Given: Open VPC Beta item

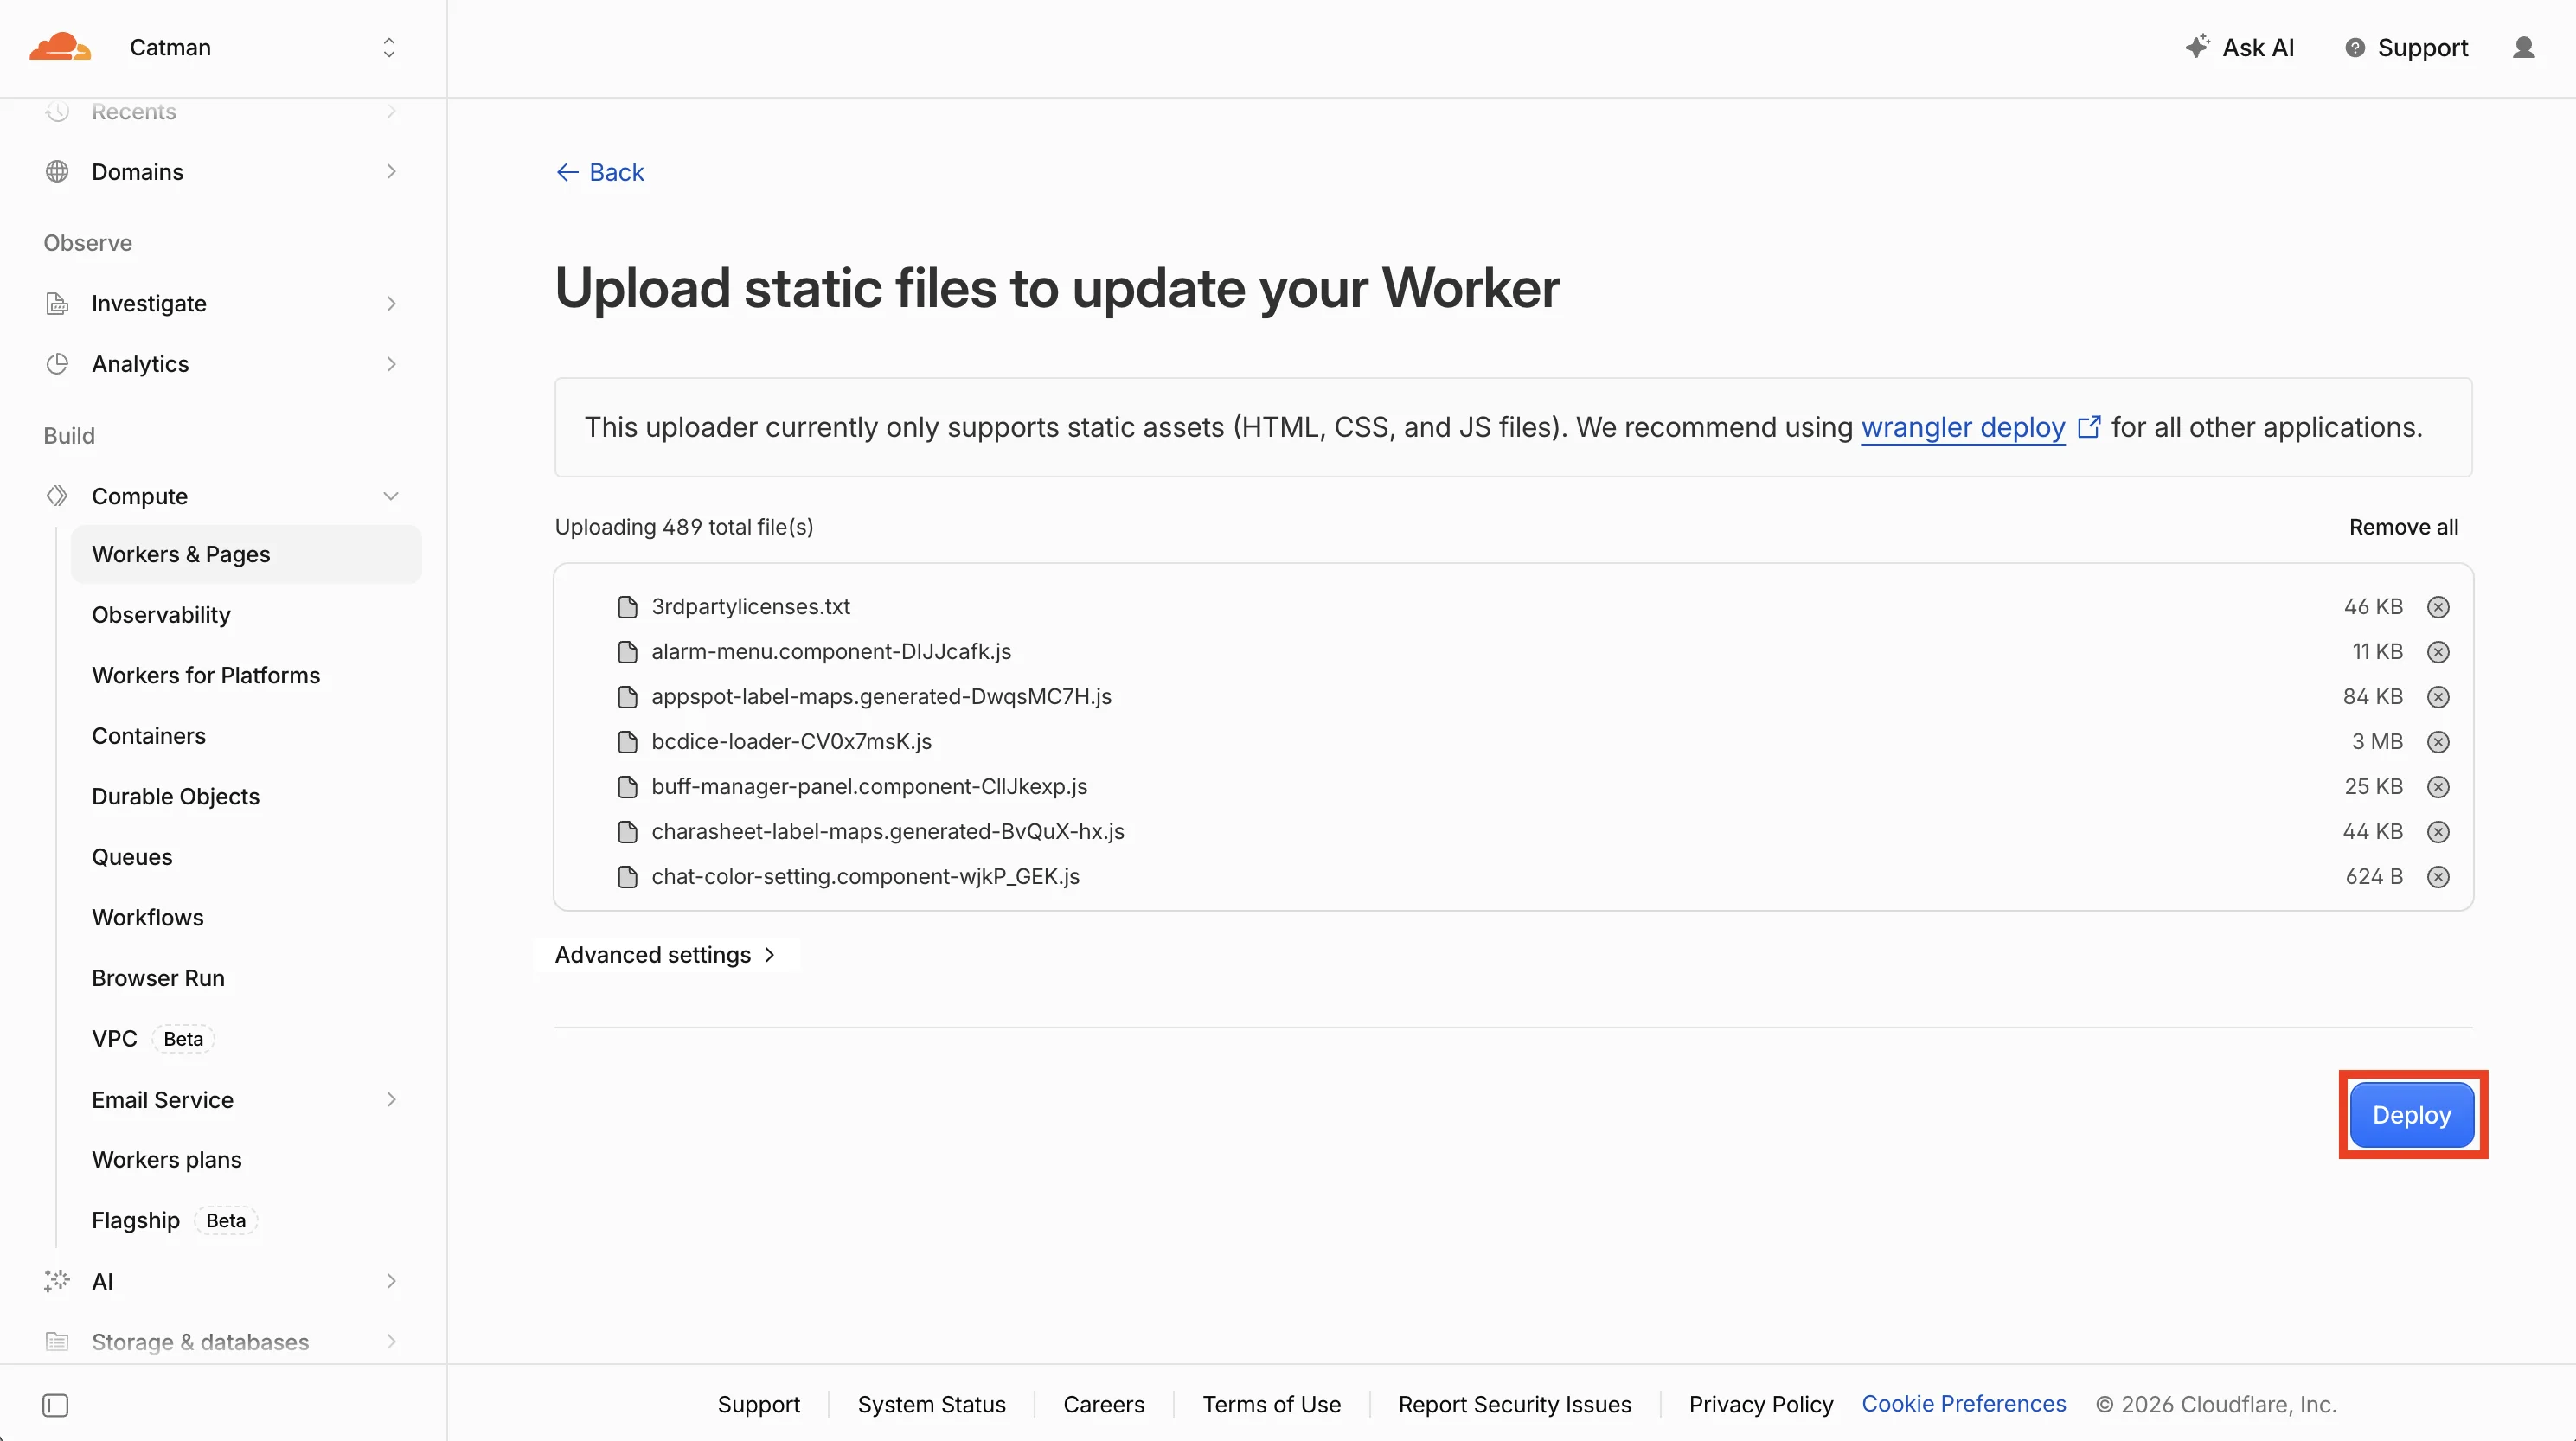Looking at the screenshot, I should pos(152,1038).
